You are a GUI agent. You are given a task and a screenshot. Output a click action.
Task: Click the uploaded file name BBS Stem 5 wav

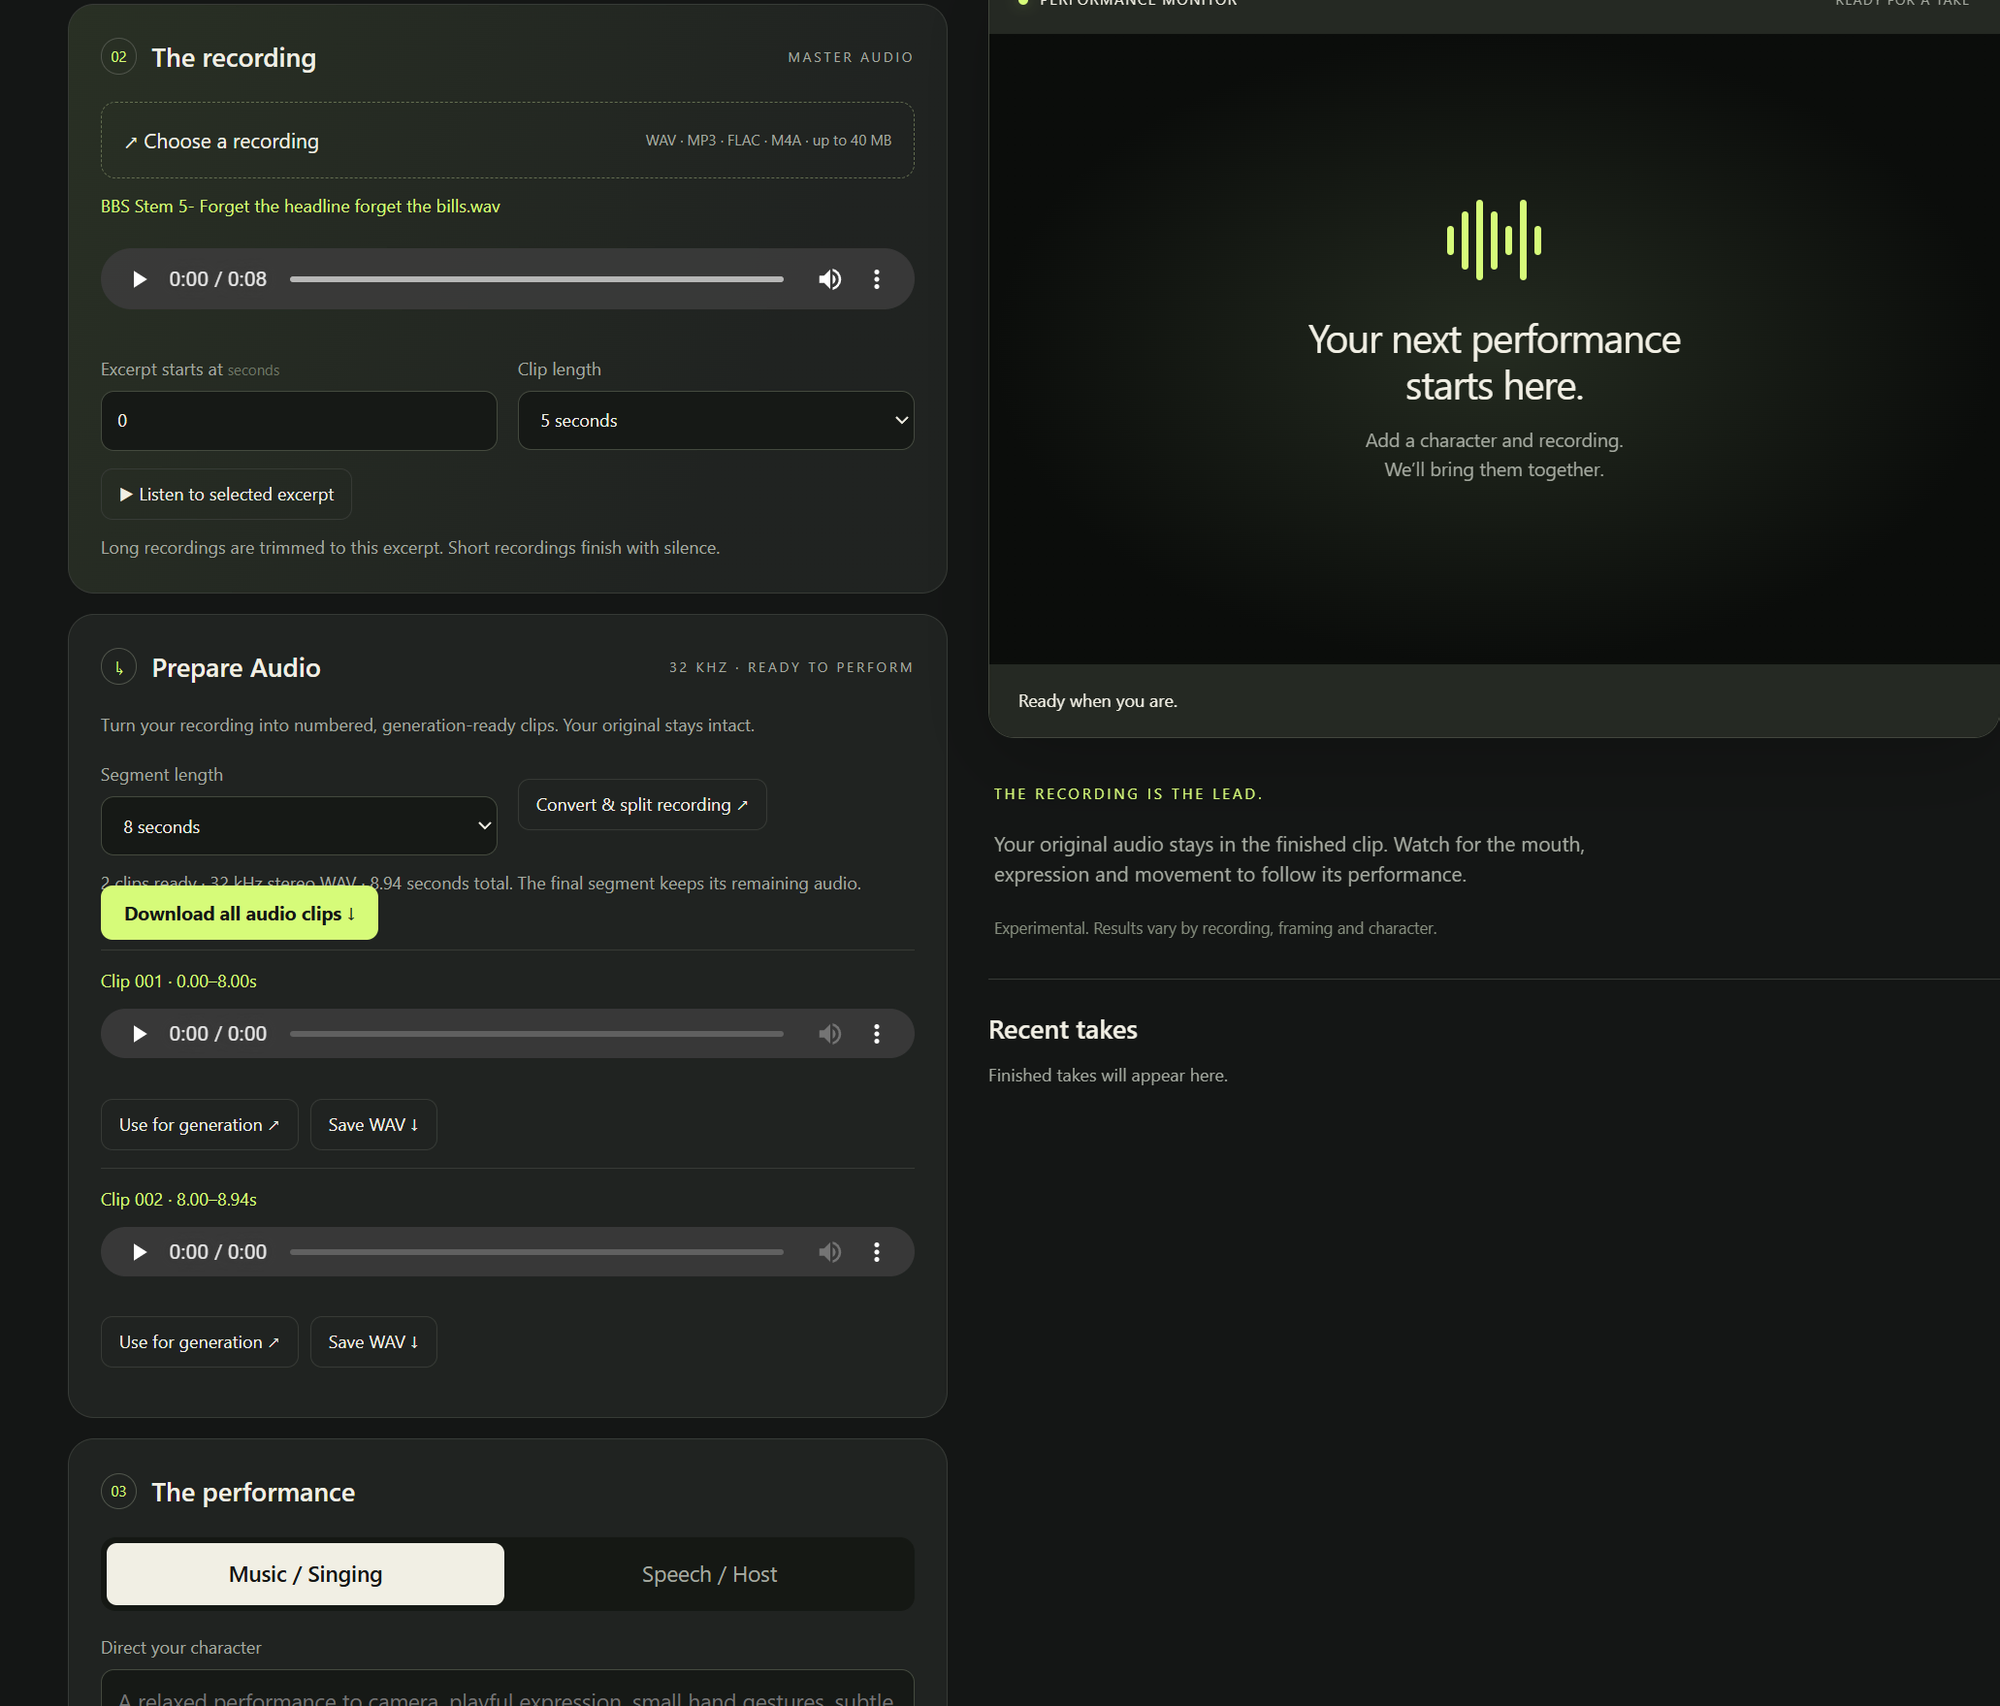300,206
